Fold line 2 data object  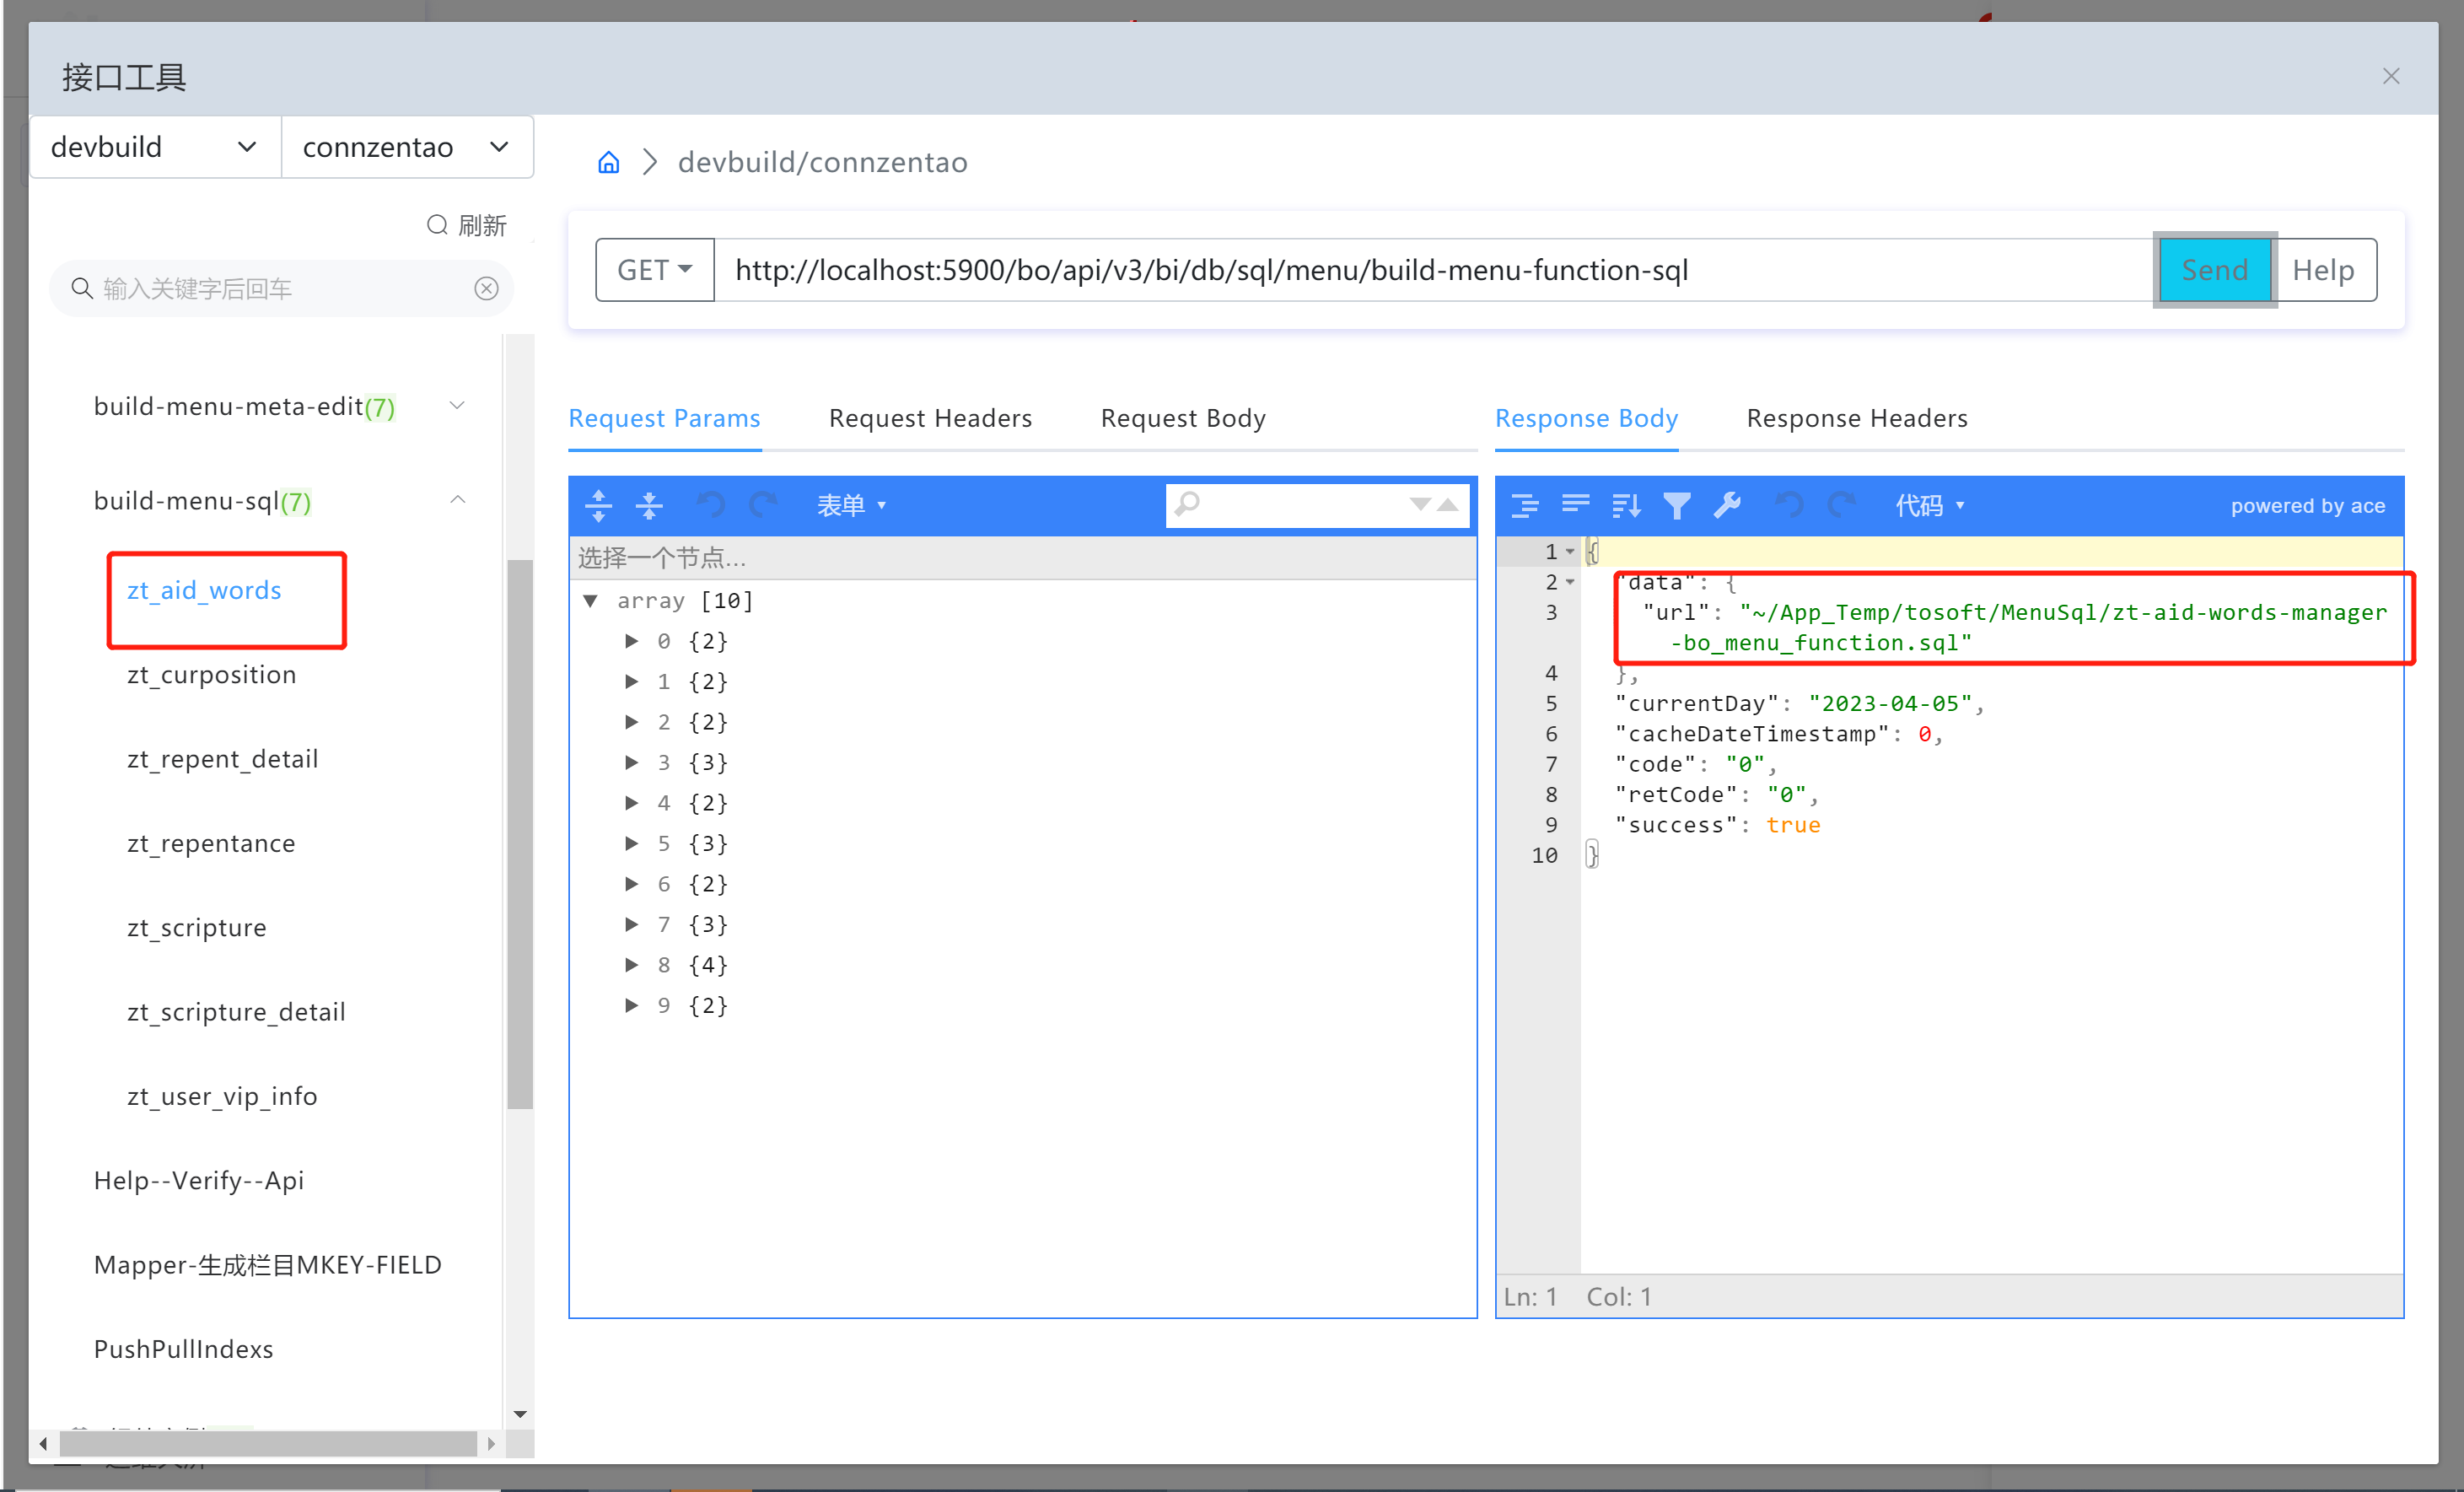pos(1570,581)
